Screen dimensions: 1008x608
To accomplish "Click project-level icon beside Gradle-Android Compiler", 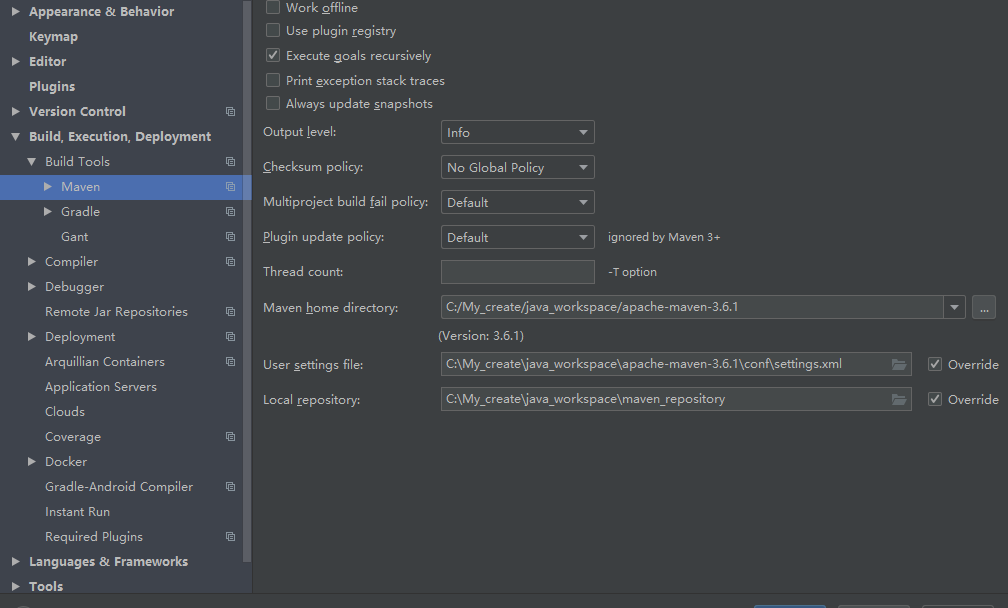I will click(x=230, y=487).
